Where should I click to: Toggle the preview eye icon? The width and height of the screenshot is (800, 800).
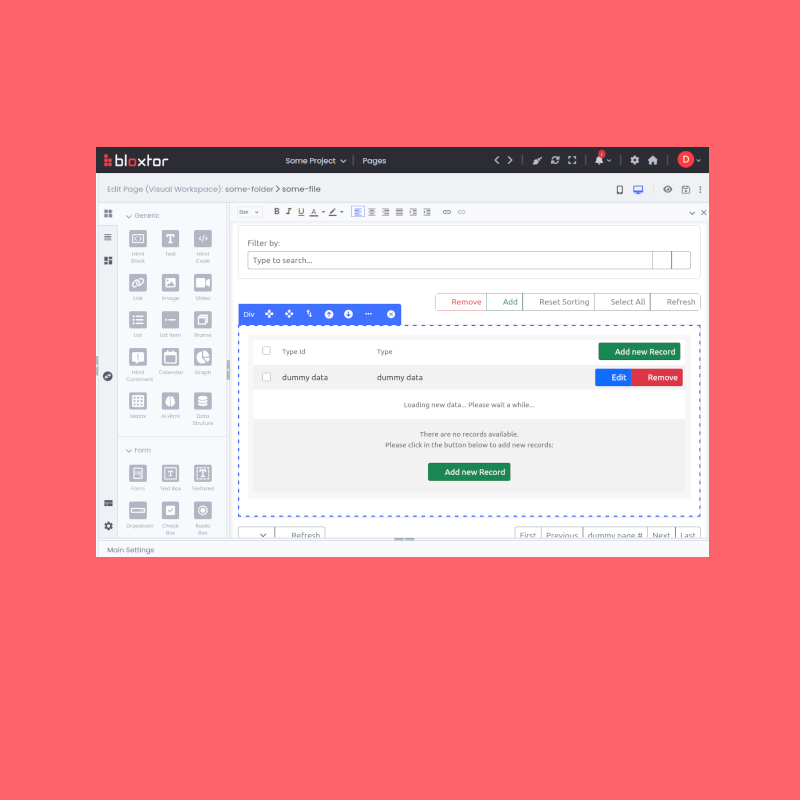[x=667, y=189]
